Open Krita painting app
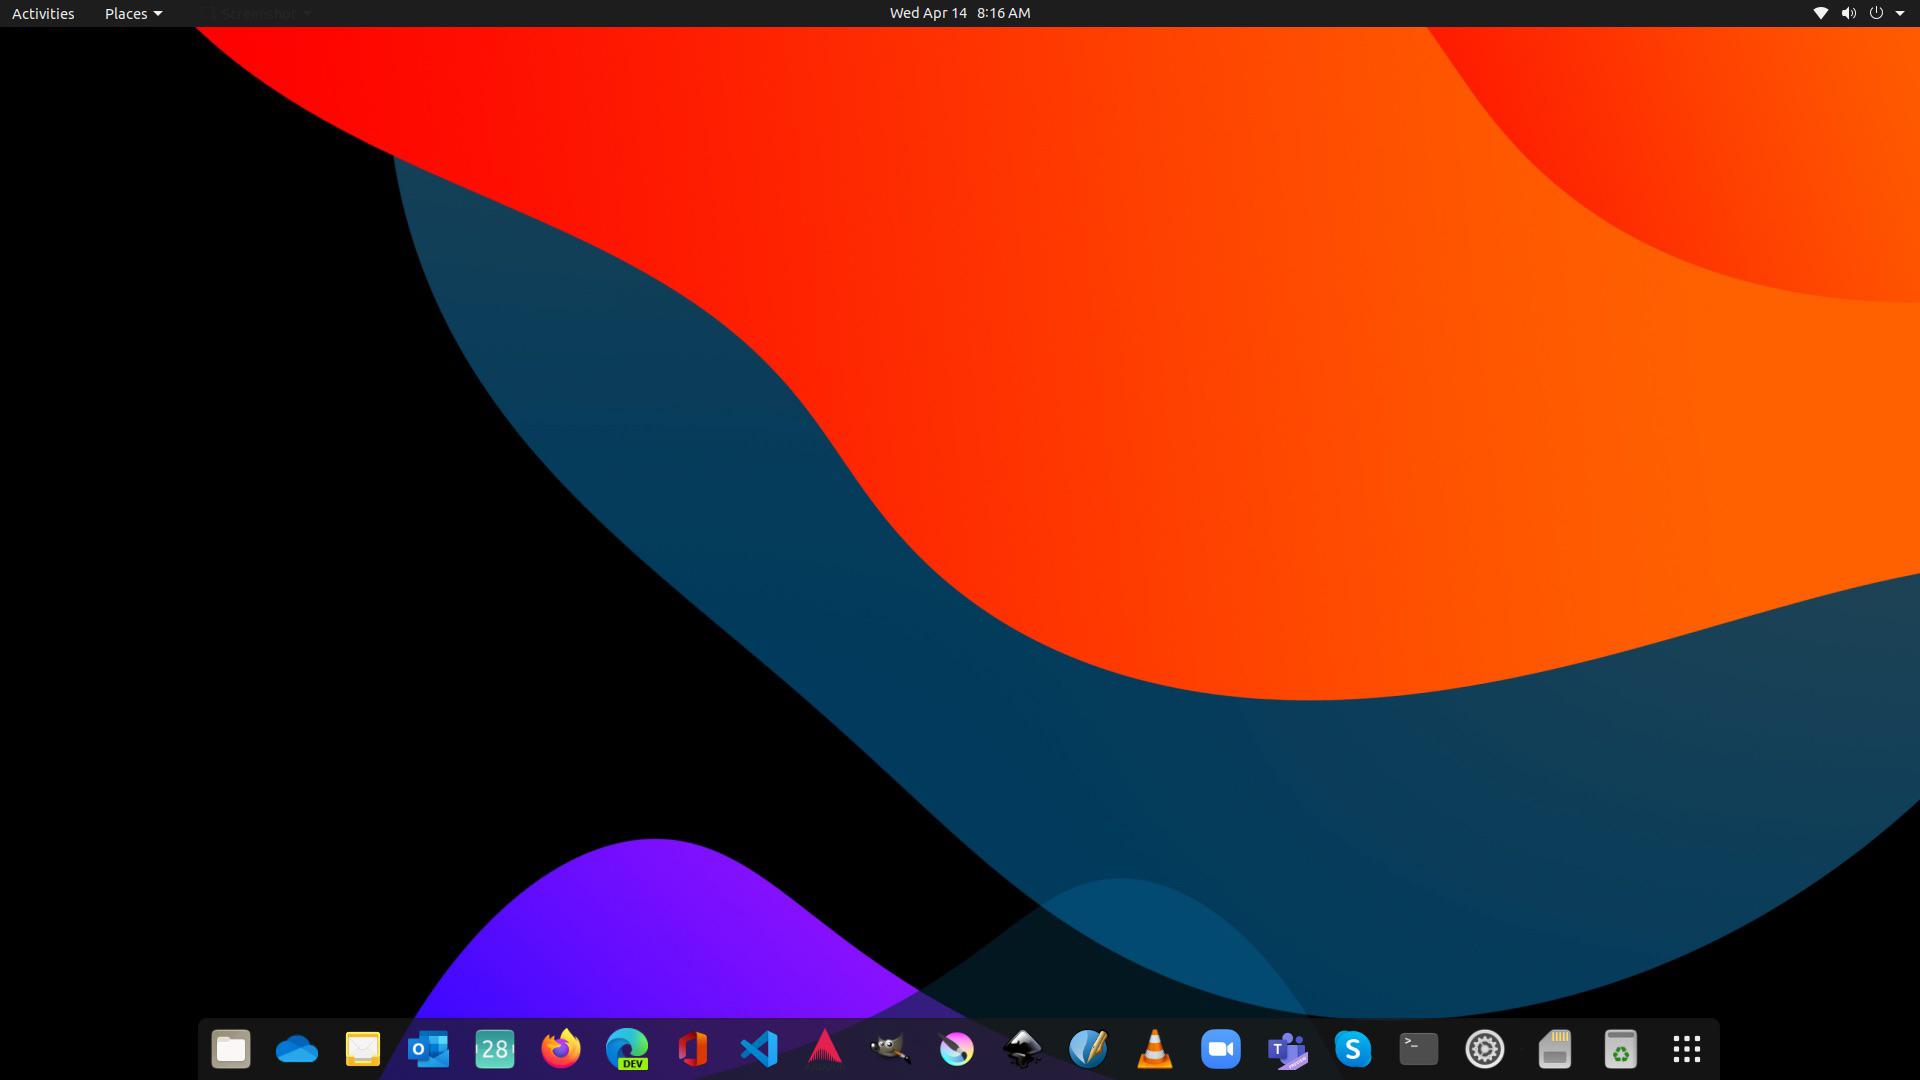The width and height of the screenshot is (1920, 1080). click(957, 1049)
